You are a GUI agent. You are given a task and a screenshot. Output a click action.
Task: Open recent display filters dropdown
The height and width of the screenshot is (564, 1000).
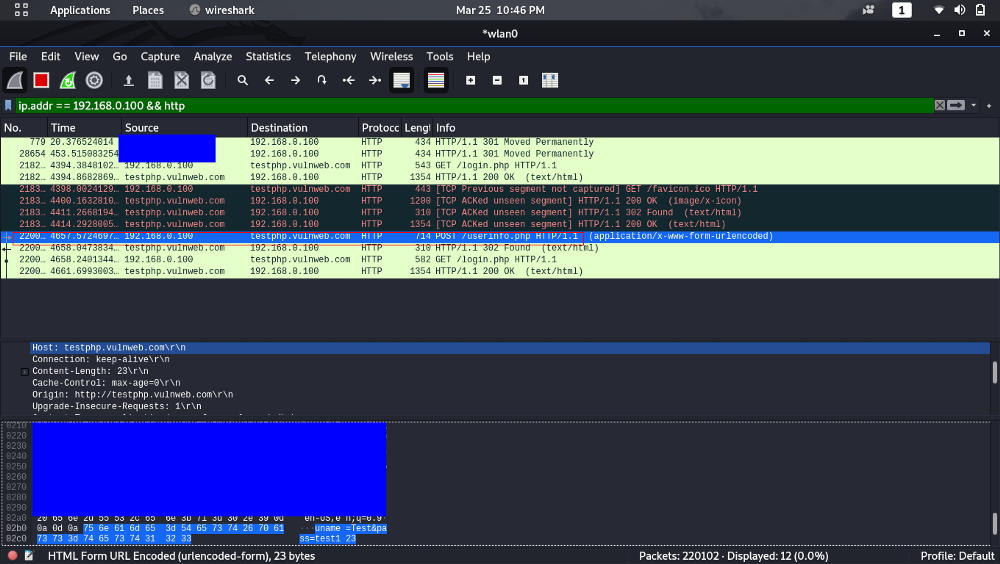(x=973, y=105)
